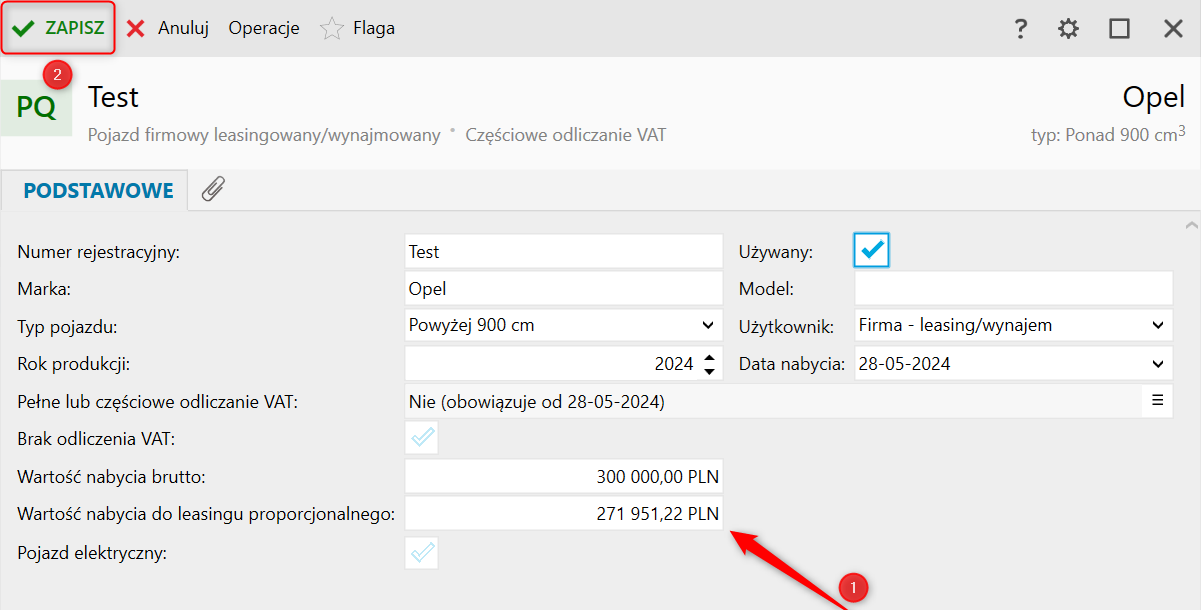Enable Pojazd elektryczny checkbox
The height and width of the screenshot is (610, 1201).
[422, 552]
